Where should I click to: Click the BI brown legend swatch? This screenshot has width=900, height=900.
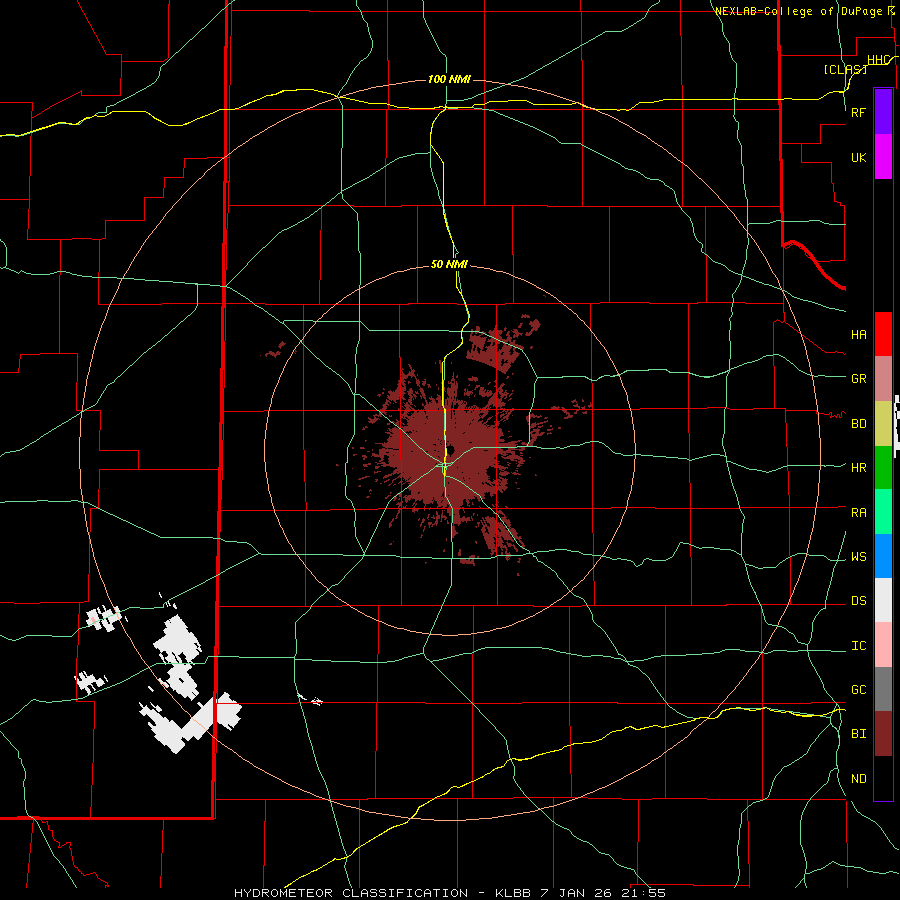click(x=883, y=734)
